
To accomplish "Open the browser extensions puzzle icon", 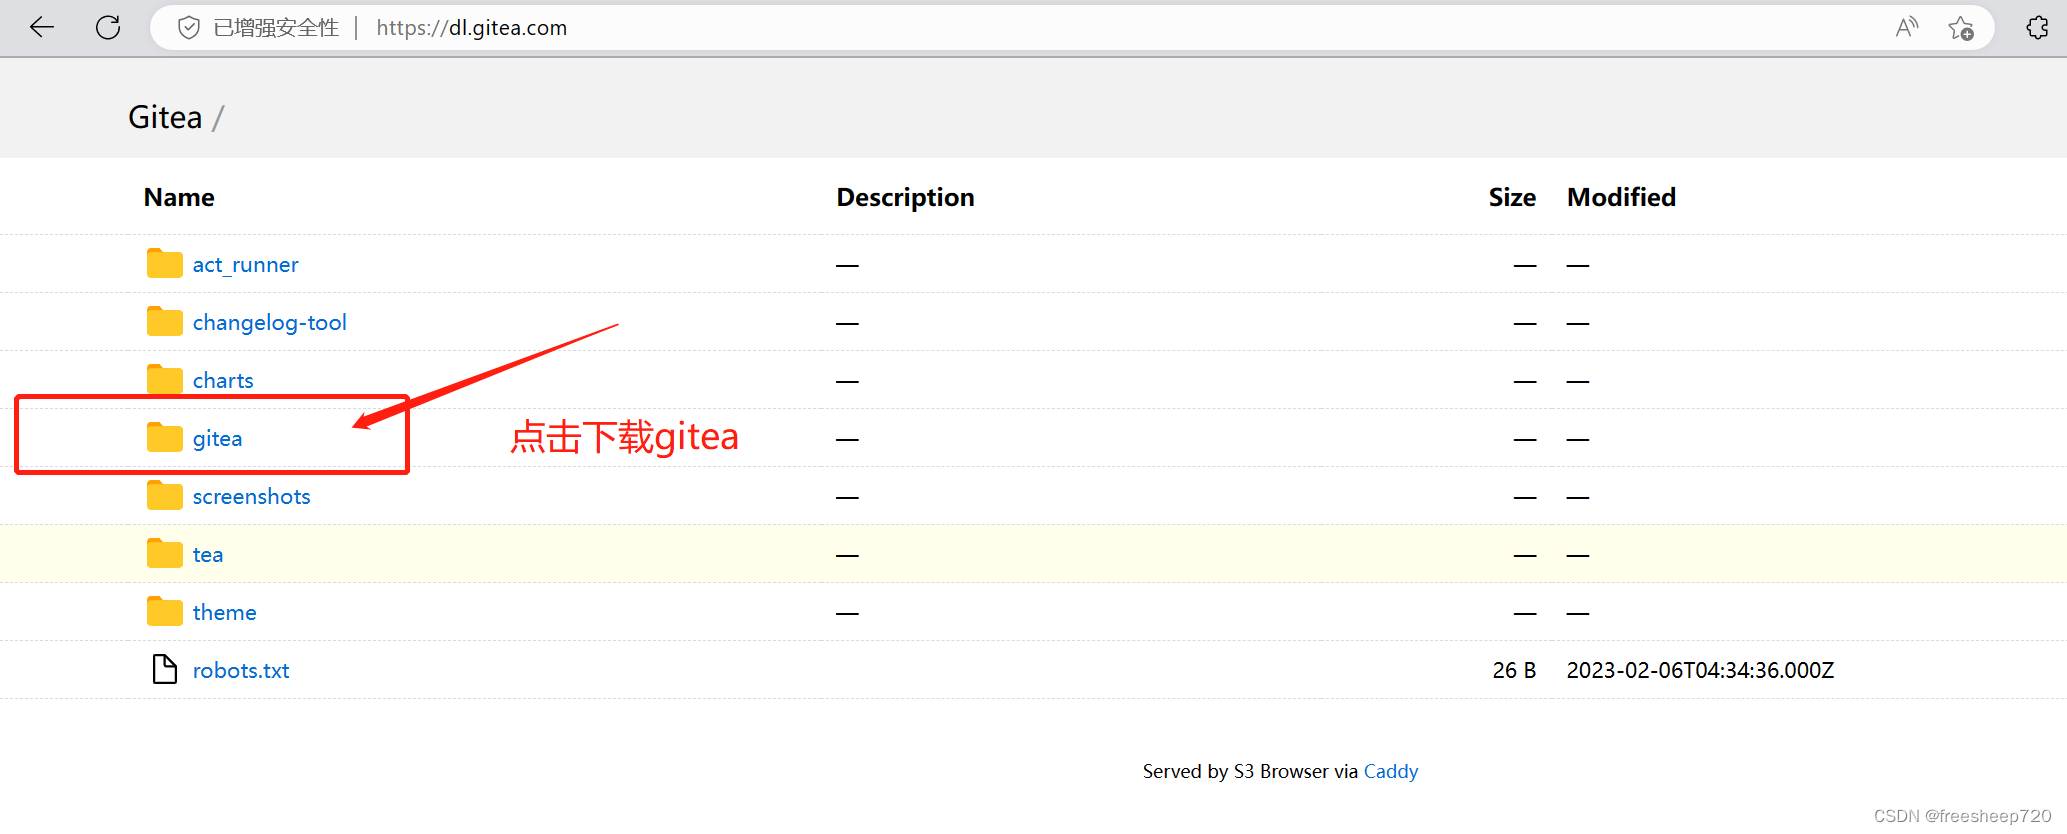I will (2037, 28).
